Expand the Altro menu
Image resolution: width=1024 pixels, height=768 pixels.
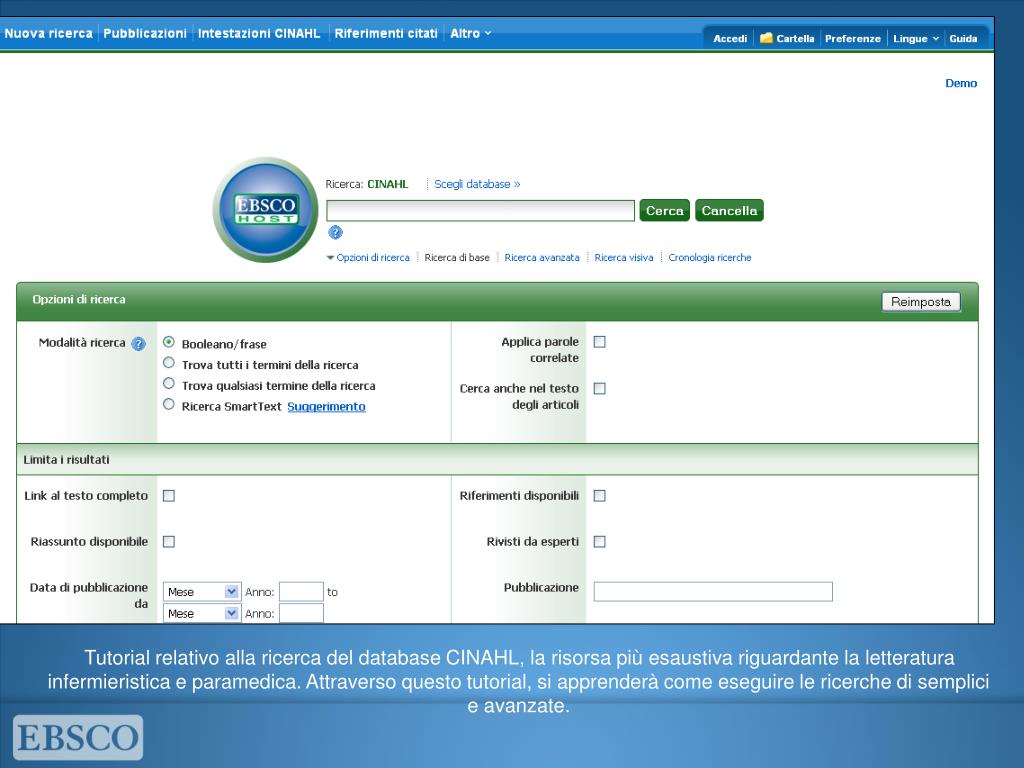(470, 33)
